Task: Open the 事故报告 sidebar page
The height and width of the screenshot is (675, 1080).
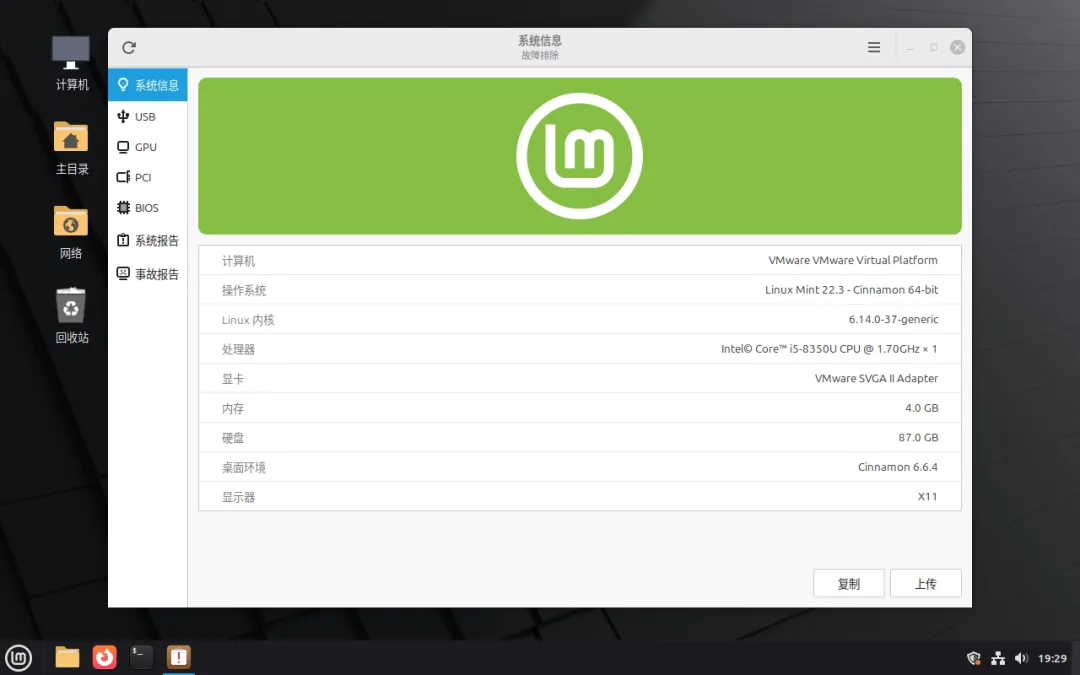Action: [147, 273]
